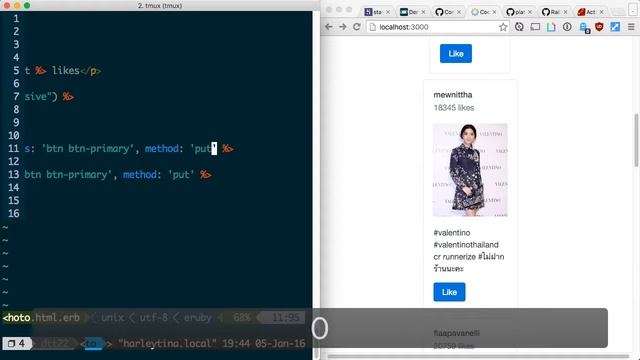Click the 'hoto.html.erb' filename in vim statusline
Image resolution: width=640 pixels, height=360 pixels.
pyautogui.click(x=41, y=318)
